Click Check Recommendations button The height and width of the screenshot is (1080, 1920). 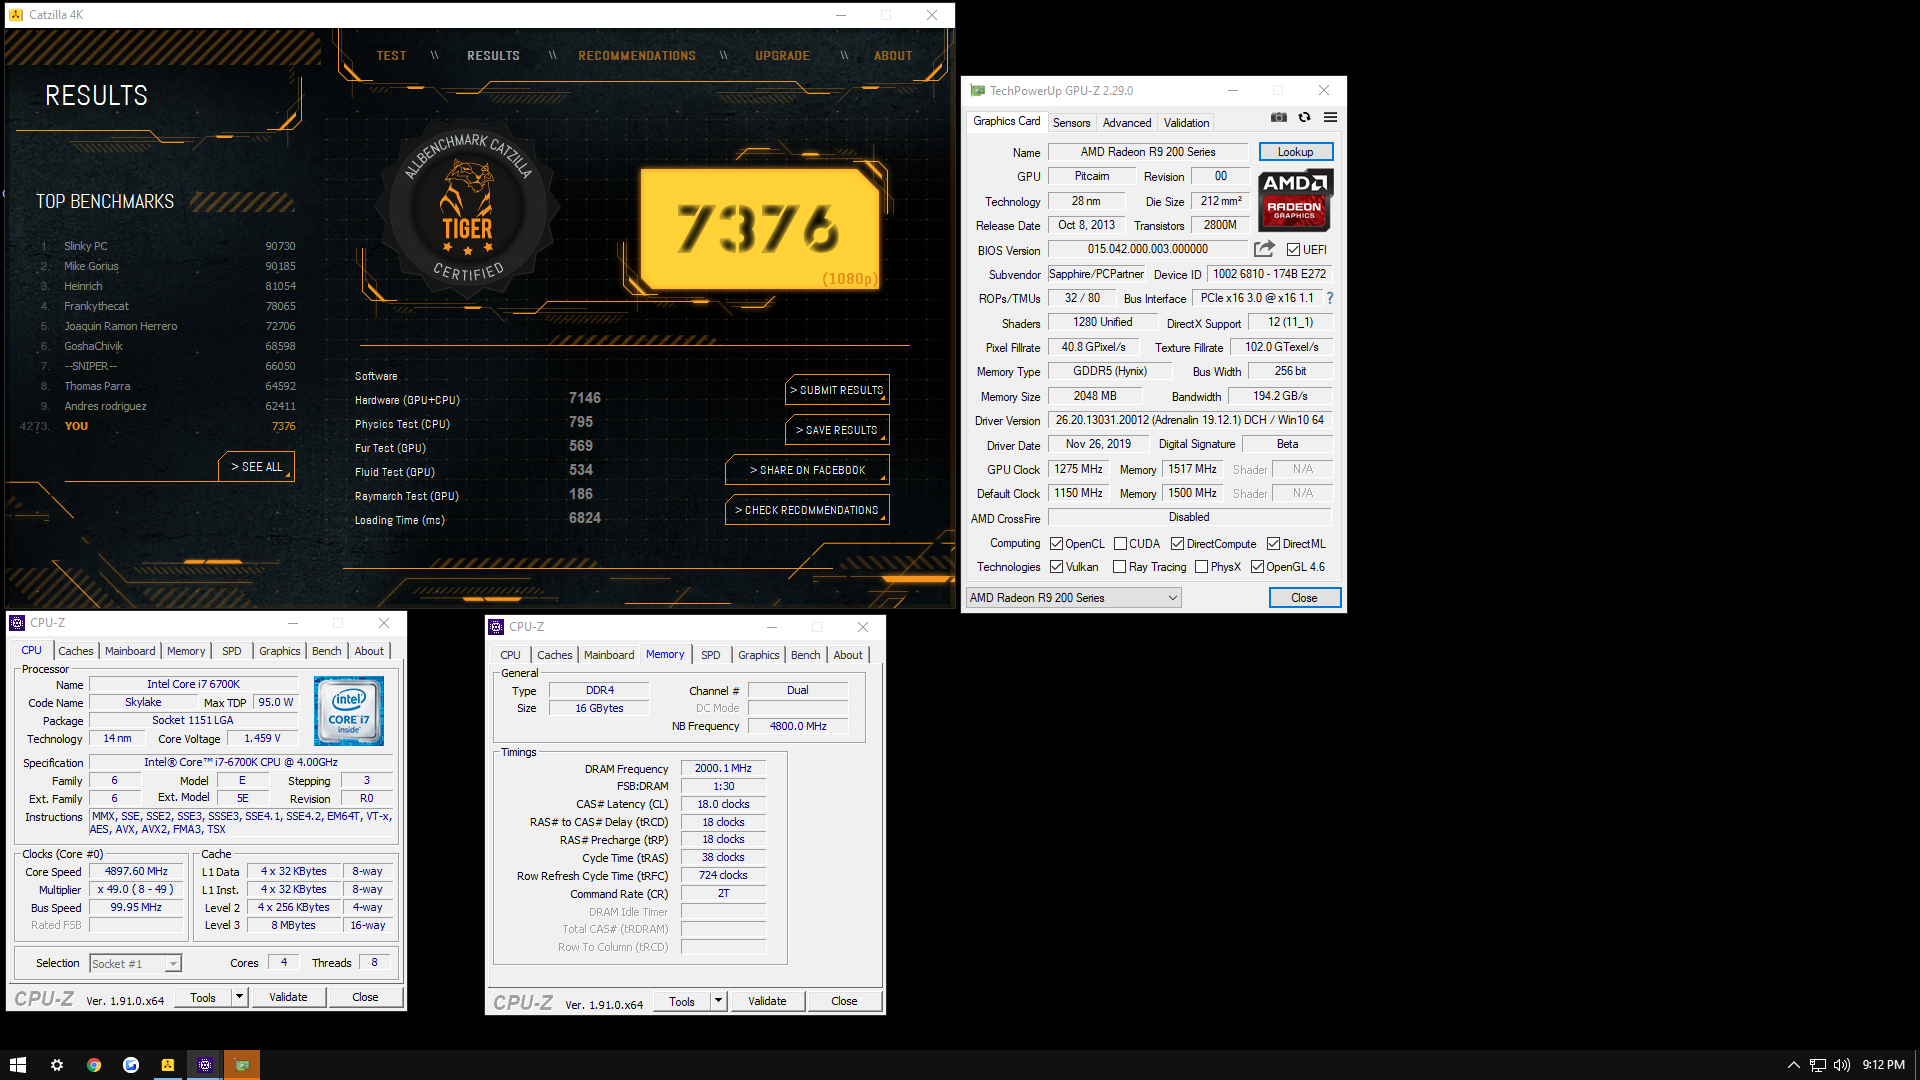click(x=807, y=510)
